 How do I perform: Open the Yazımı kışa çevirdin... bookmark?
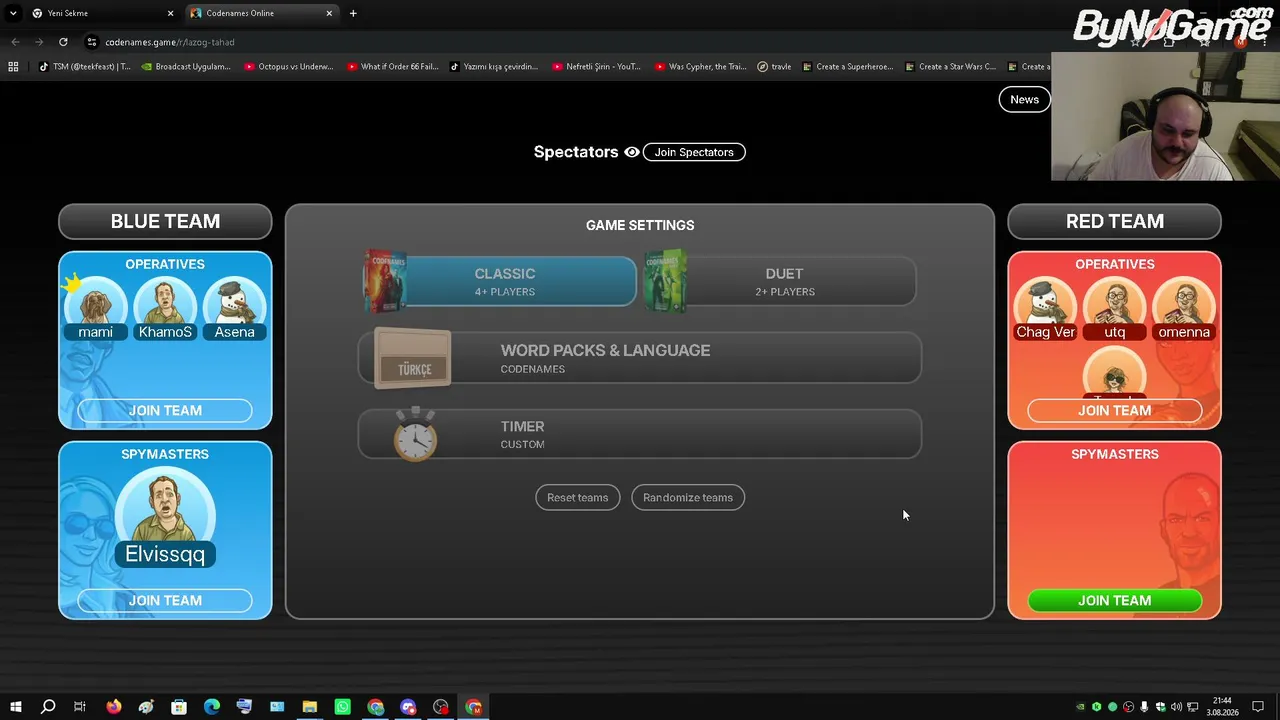pos(494,67)
